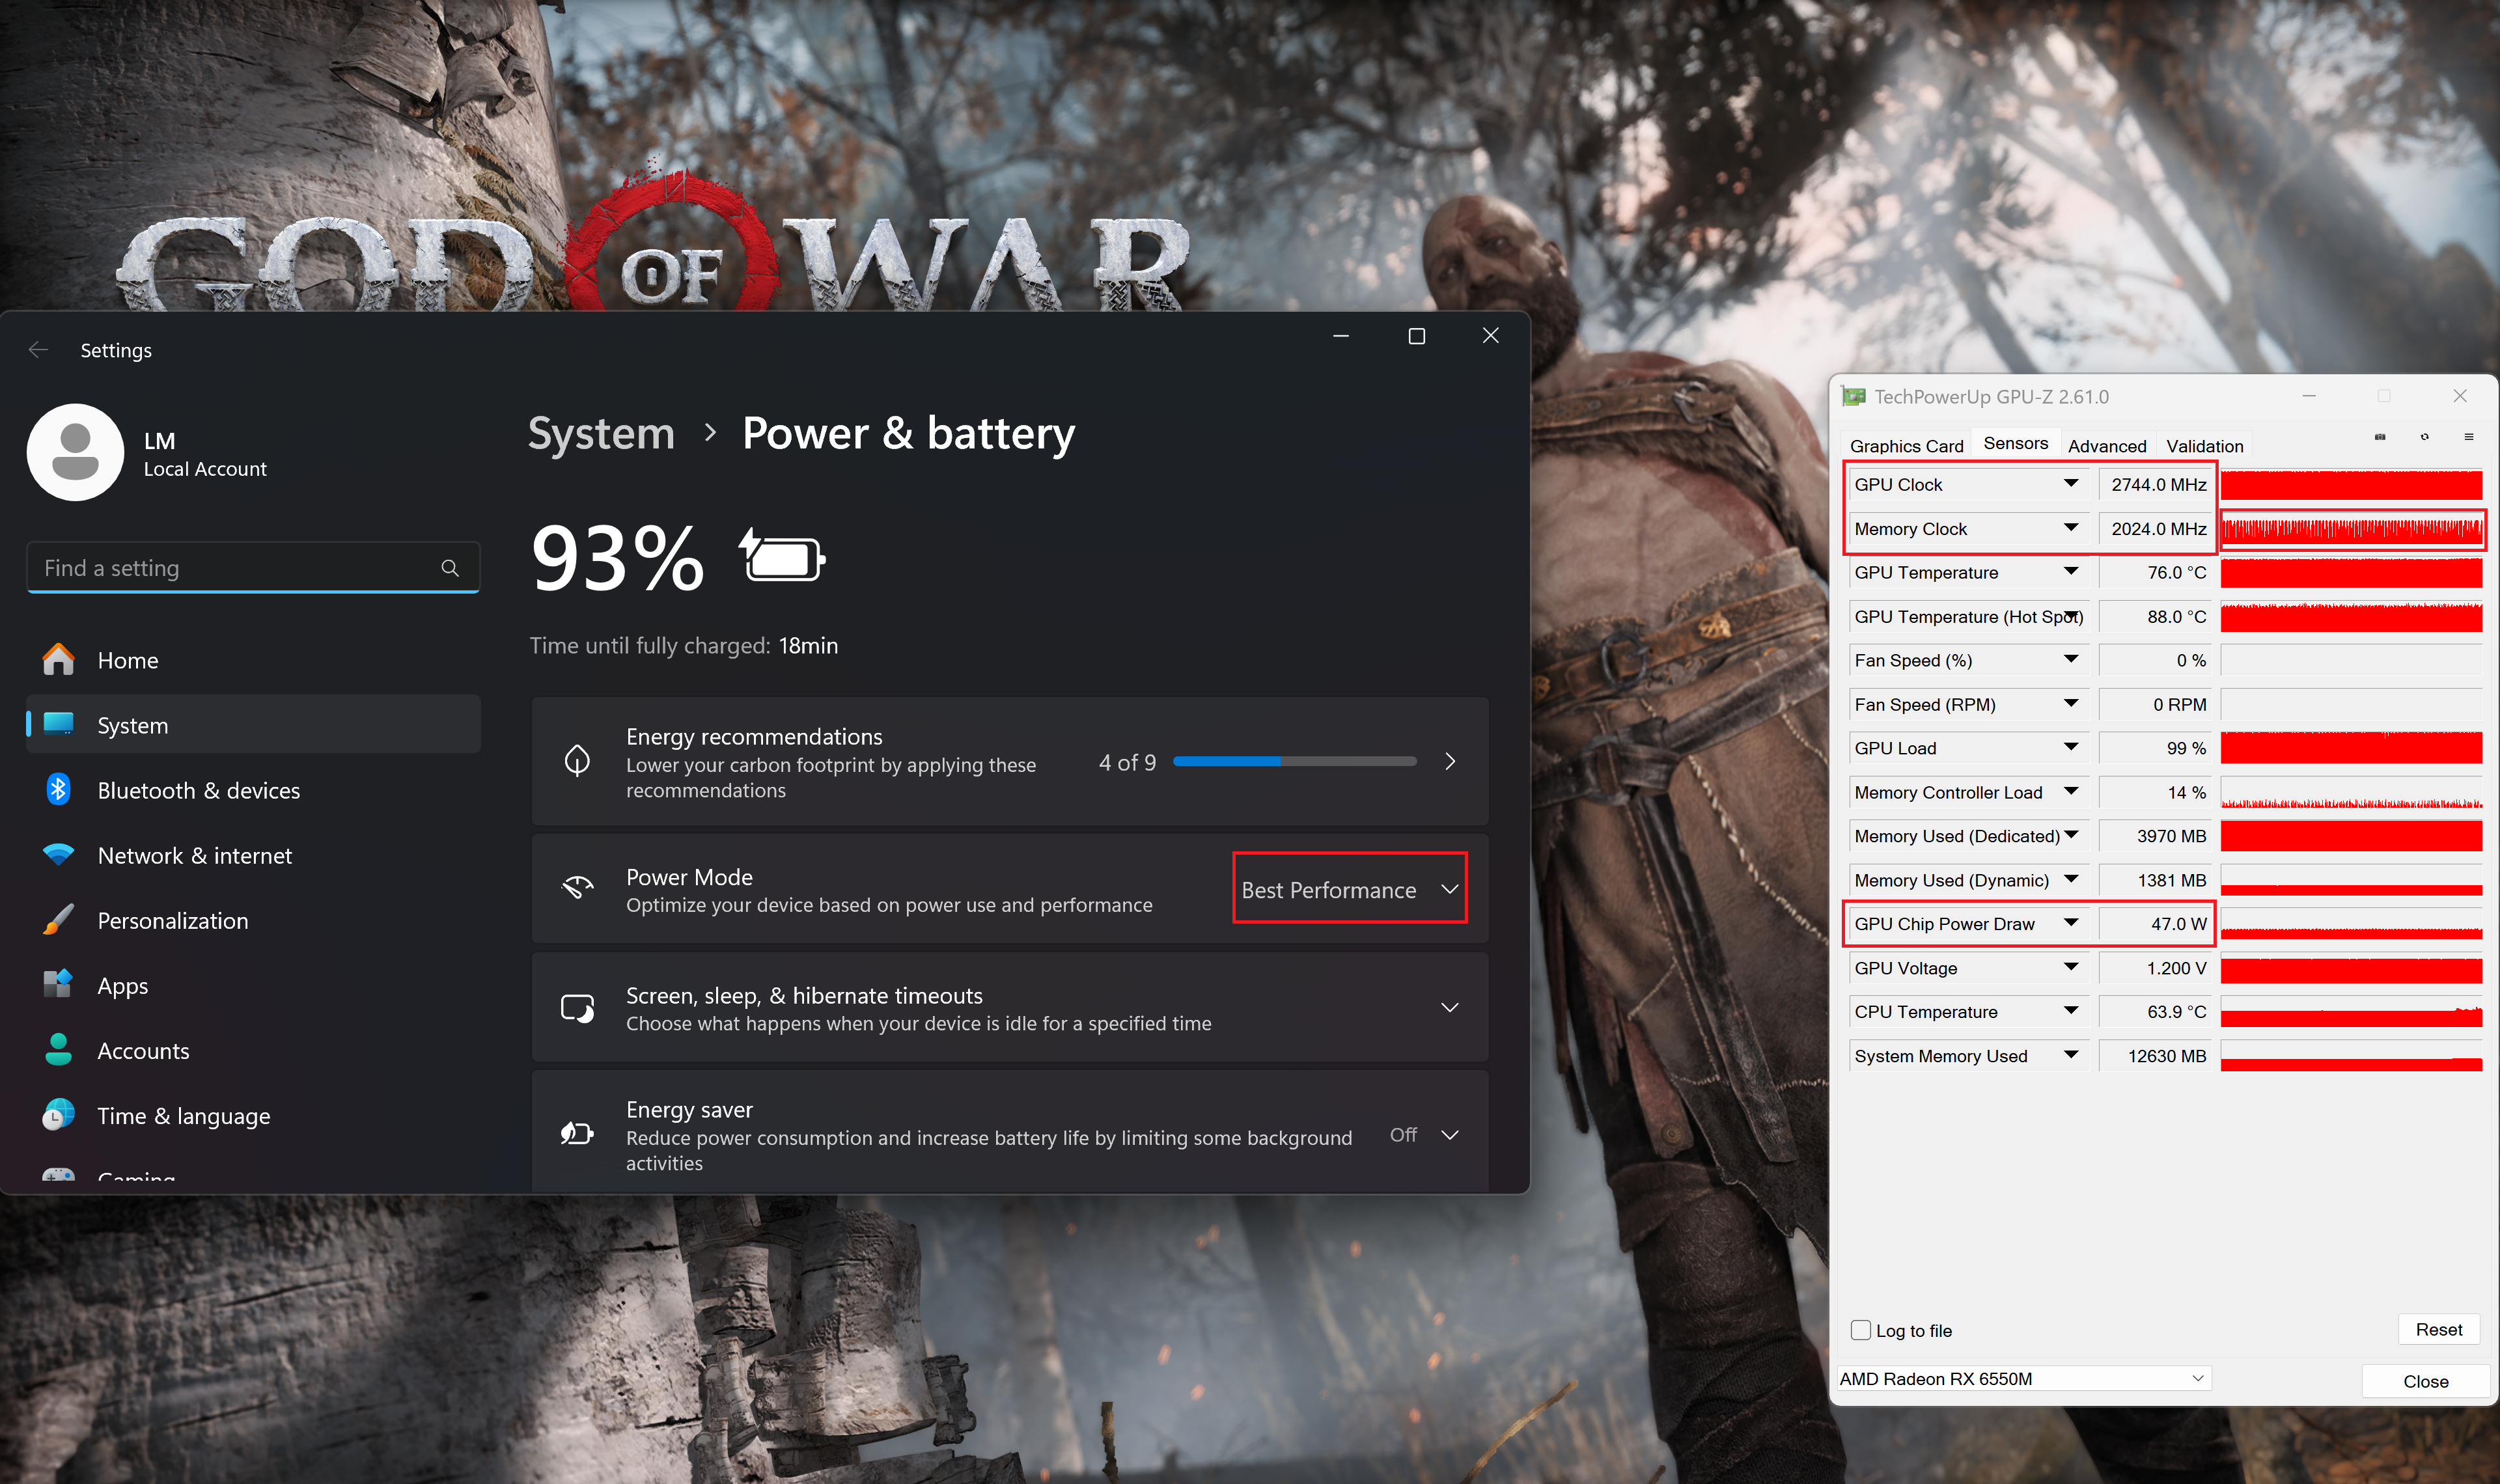The height and width of the screenshot is (1484, 2500).
Task: Click the Time & language globe icon
Action: [58, 1115]
